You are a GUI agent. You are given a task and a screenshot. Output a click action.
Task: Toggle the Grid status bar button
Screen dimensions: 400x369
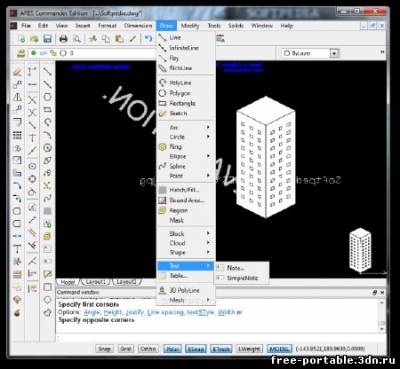point(126,349)
